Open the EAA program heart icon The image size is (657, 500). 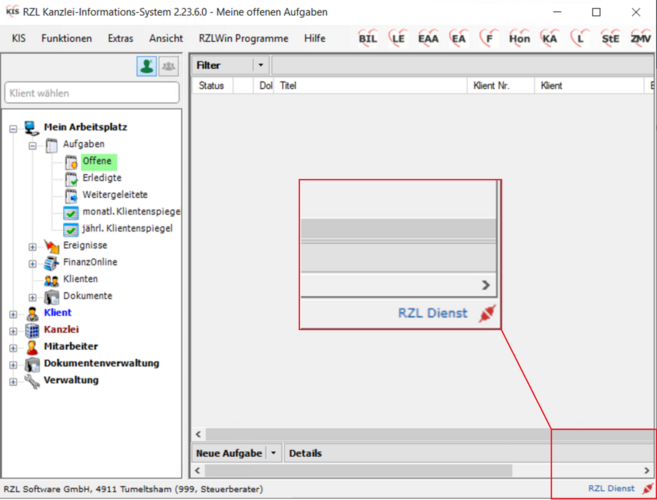tap(428, 38)
